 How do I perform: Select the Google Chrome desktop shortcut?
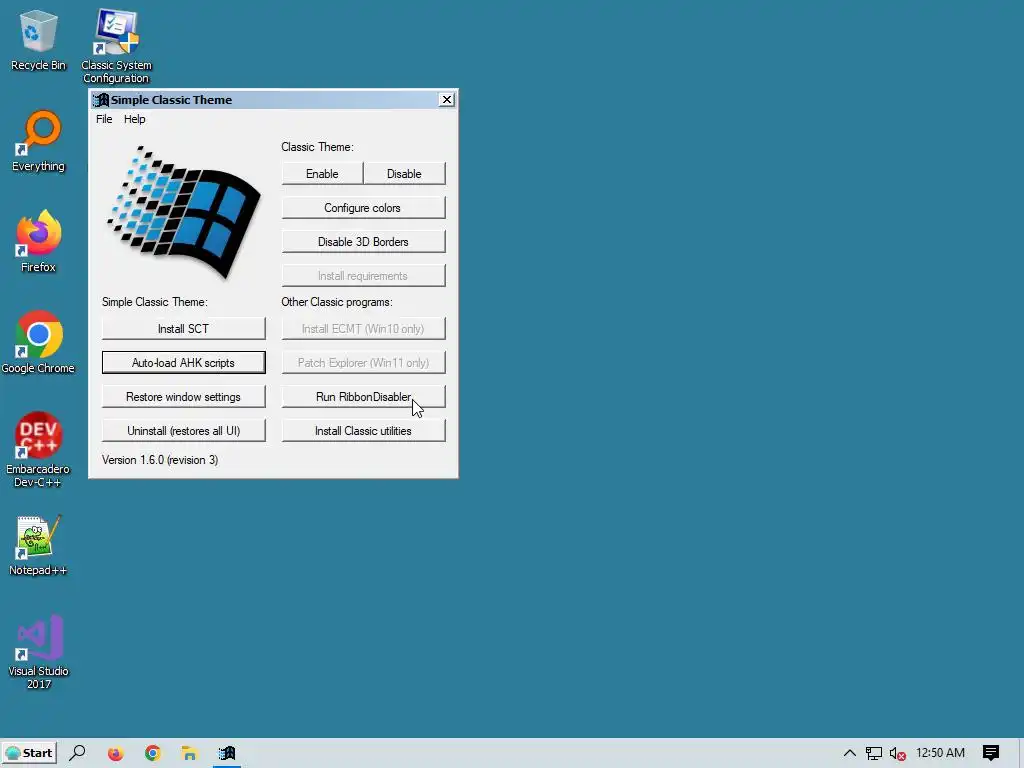click(x=38, y=342)
